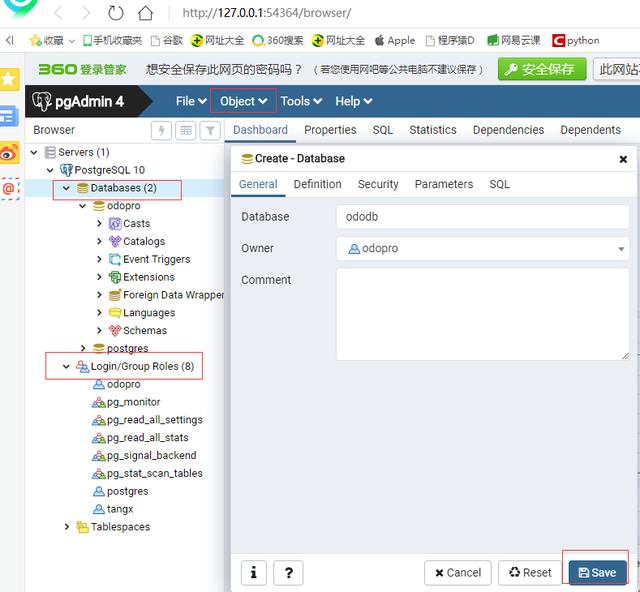The width and height of the screenshot is (640, 592).
Task: Open the Object menu
Action: (243, 101)
